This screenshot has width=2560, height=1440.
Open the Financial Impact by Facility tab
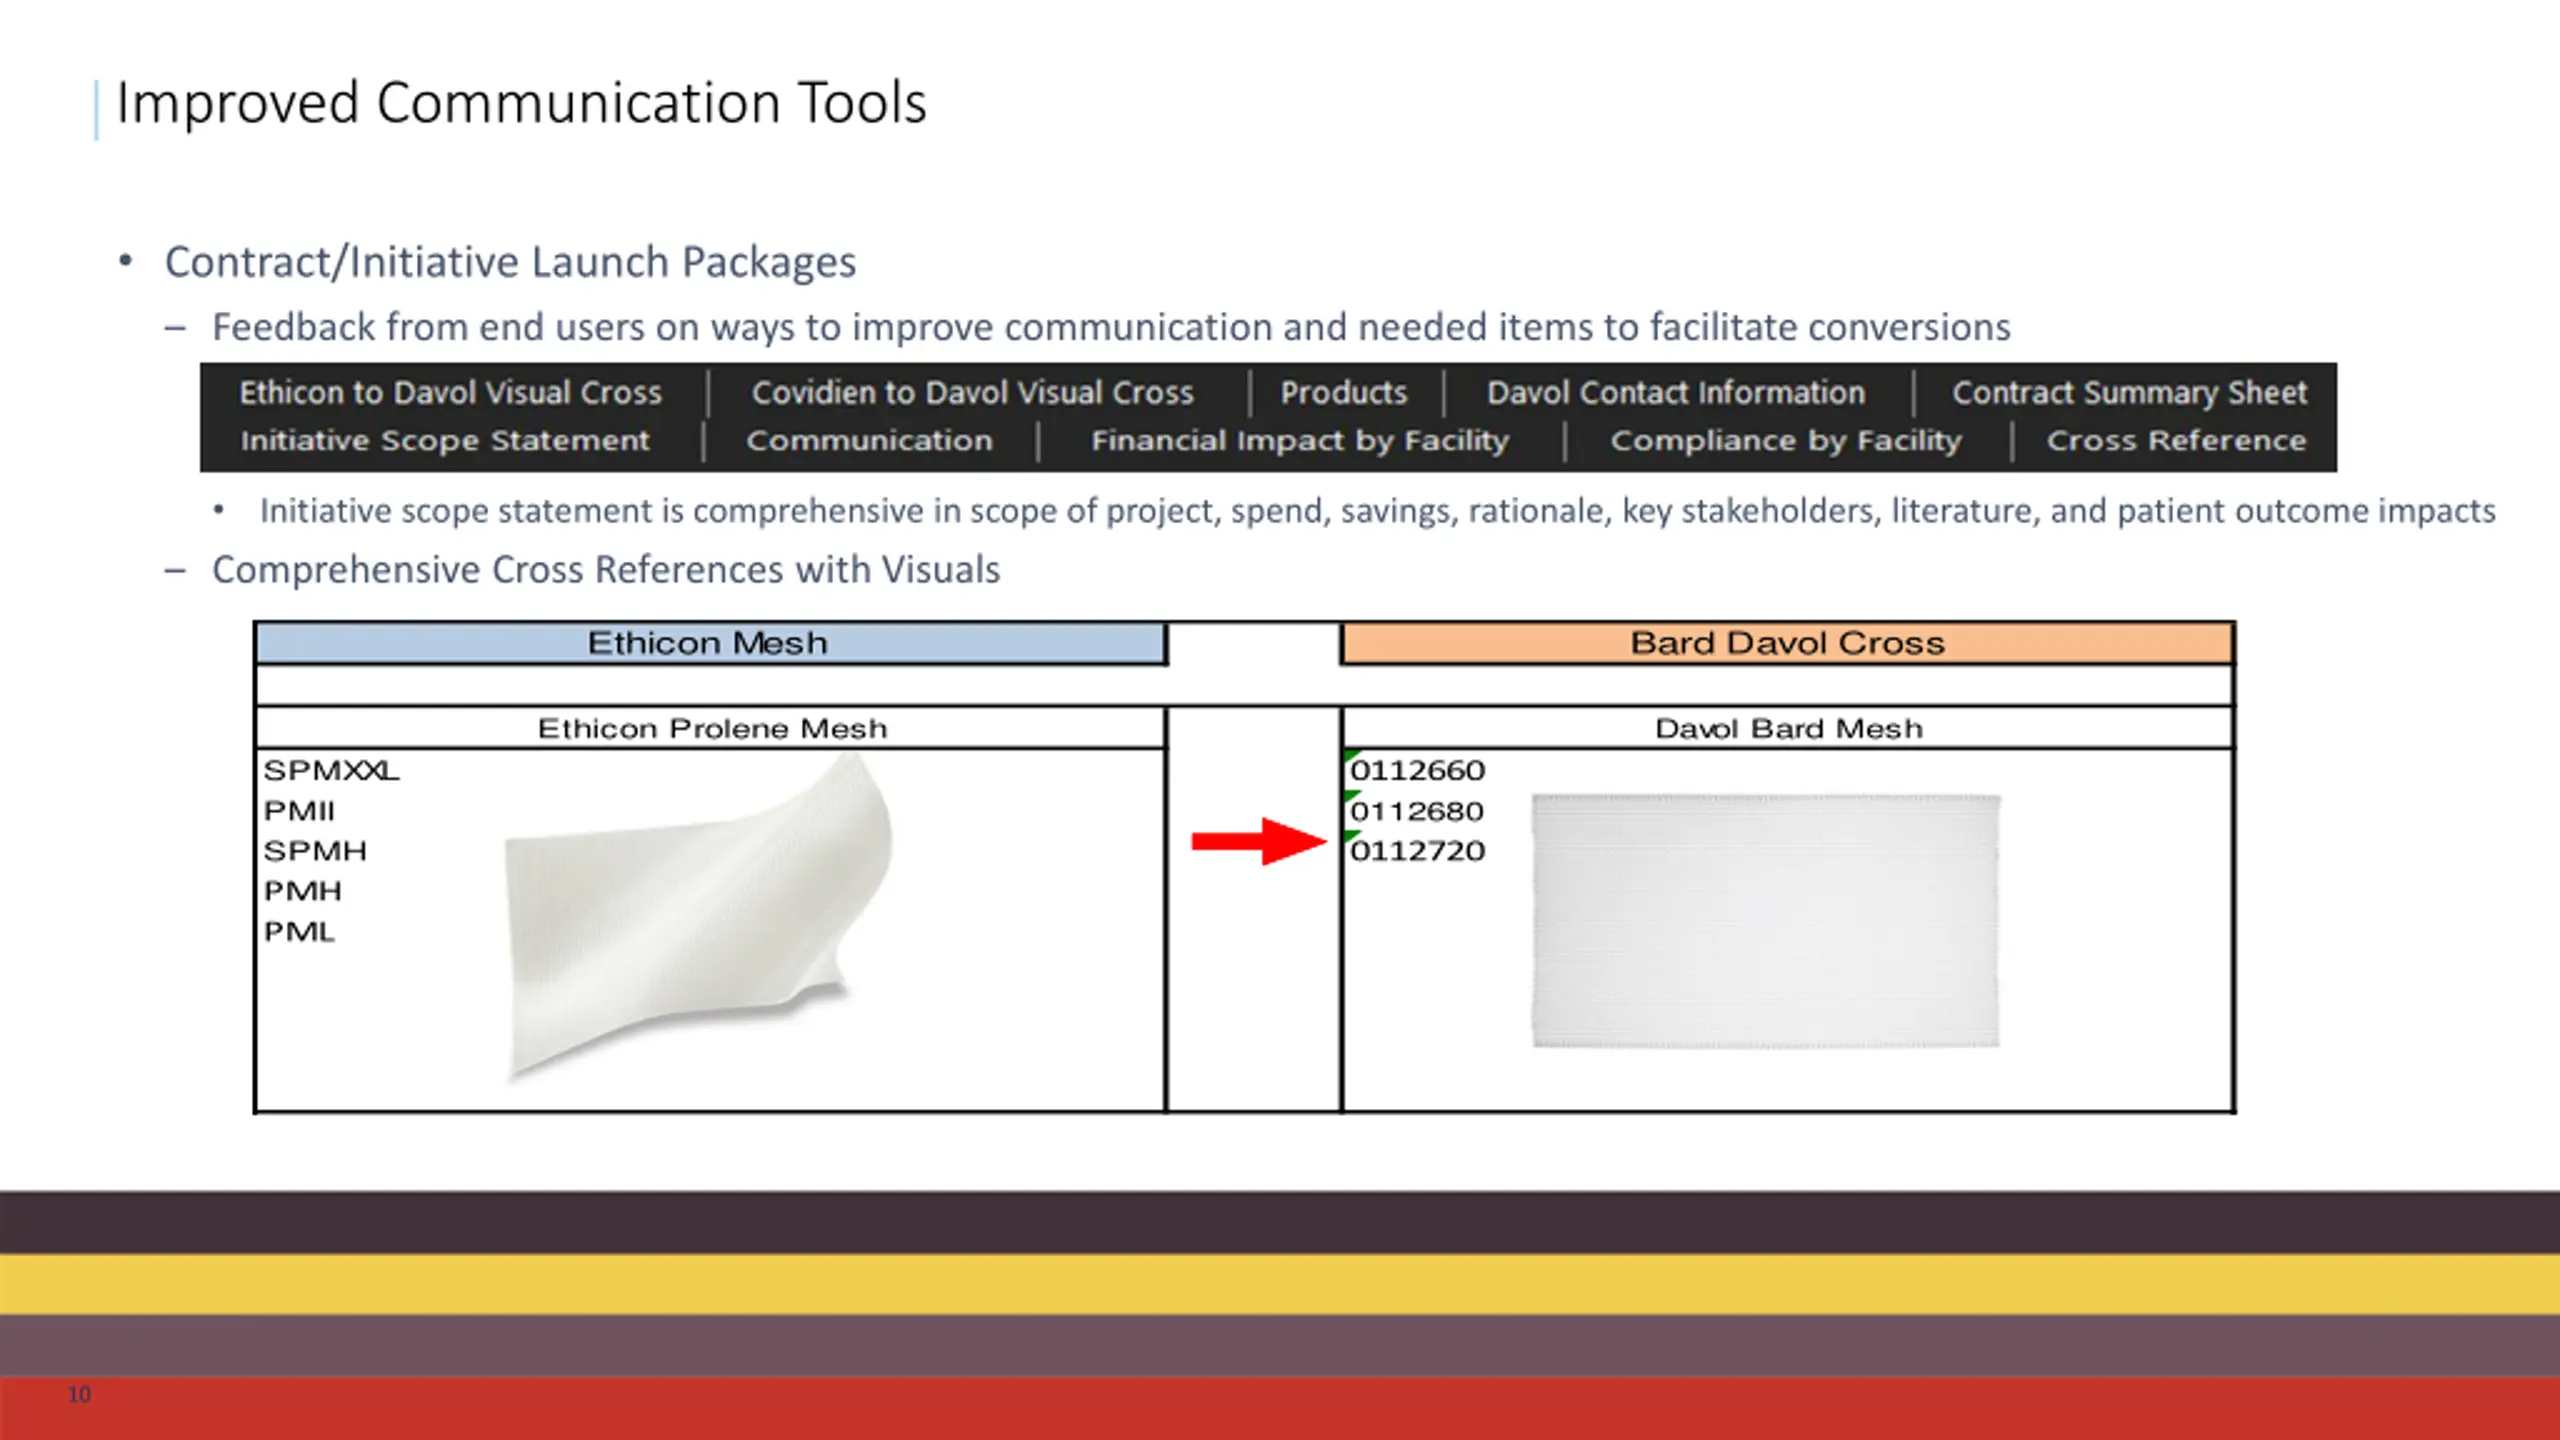click(x=1300, y=440)
